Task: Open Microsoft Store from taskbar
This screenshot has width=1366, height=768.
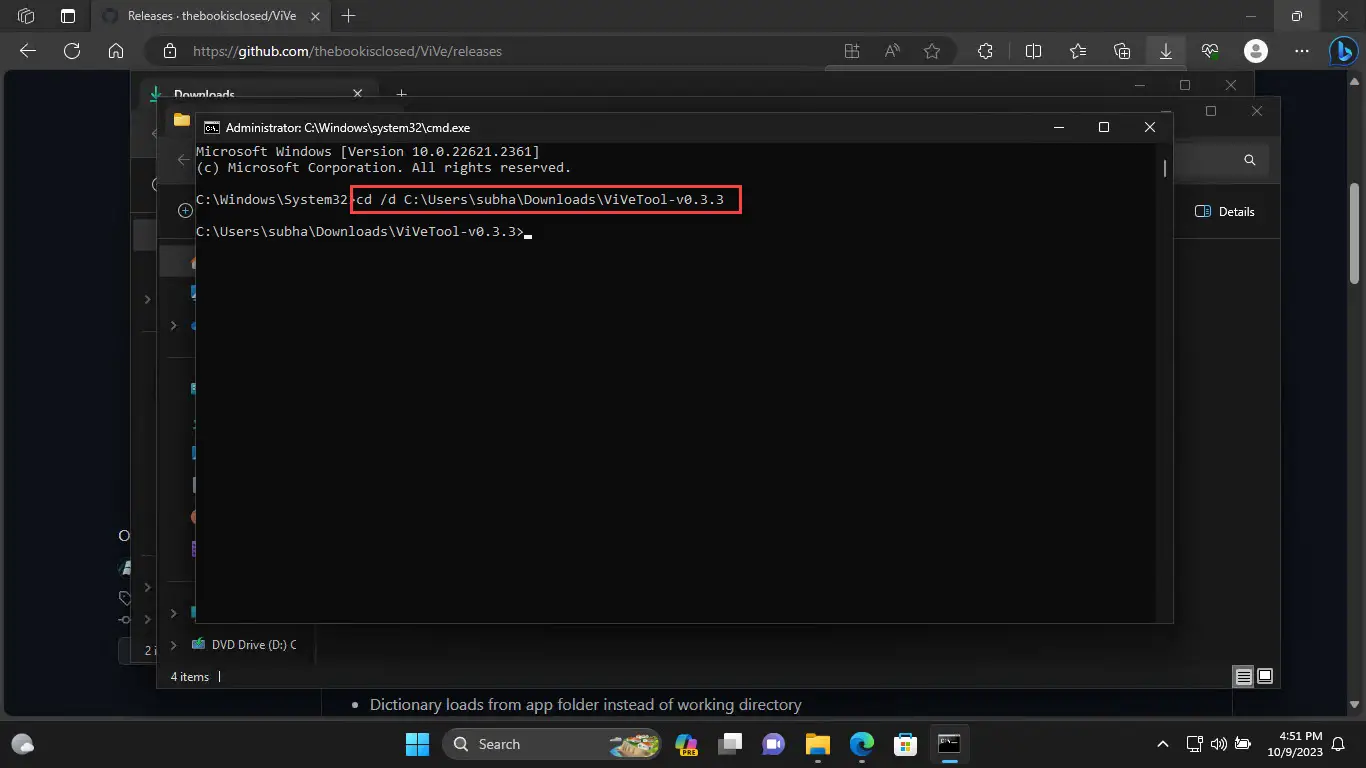Action: [906, 744]
